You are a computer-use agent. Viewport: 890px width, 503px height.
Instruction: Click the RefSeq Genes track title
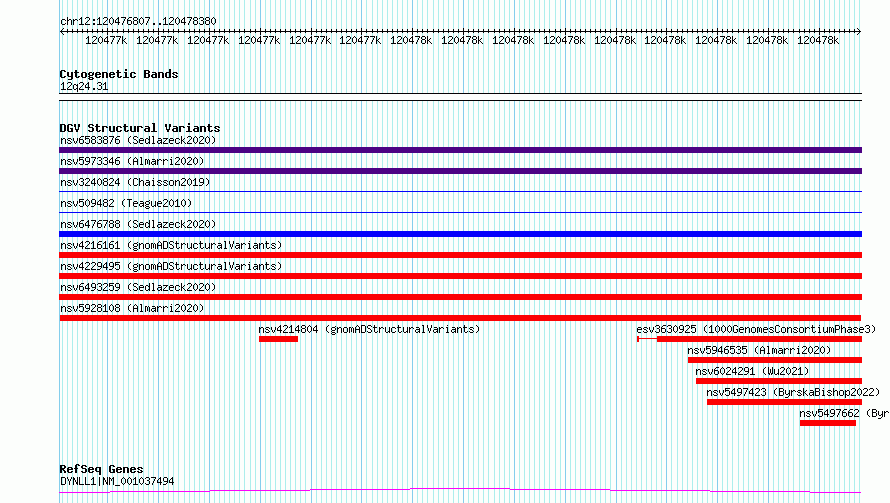(102, 469)
